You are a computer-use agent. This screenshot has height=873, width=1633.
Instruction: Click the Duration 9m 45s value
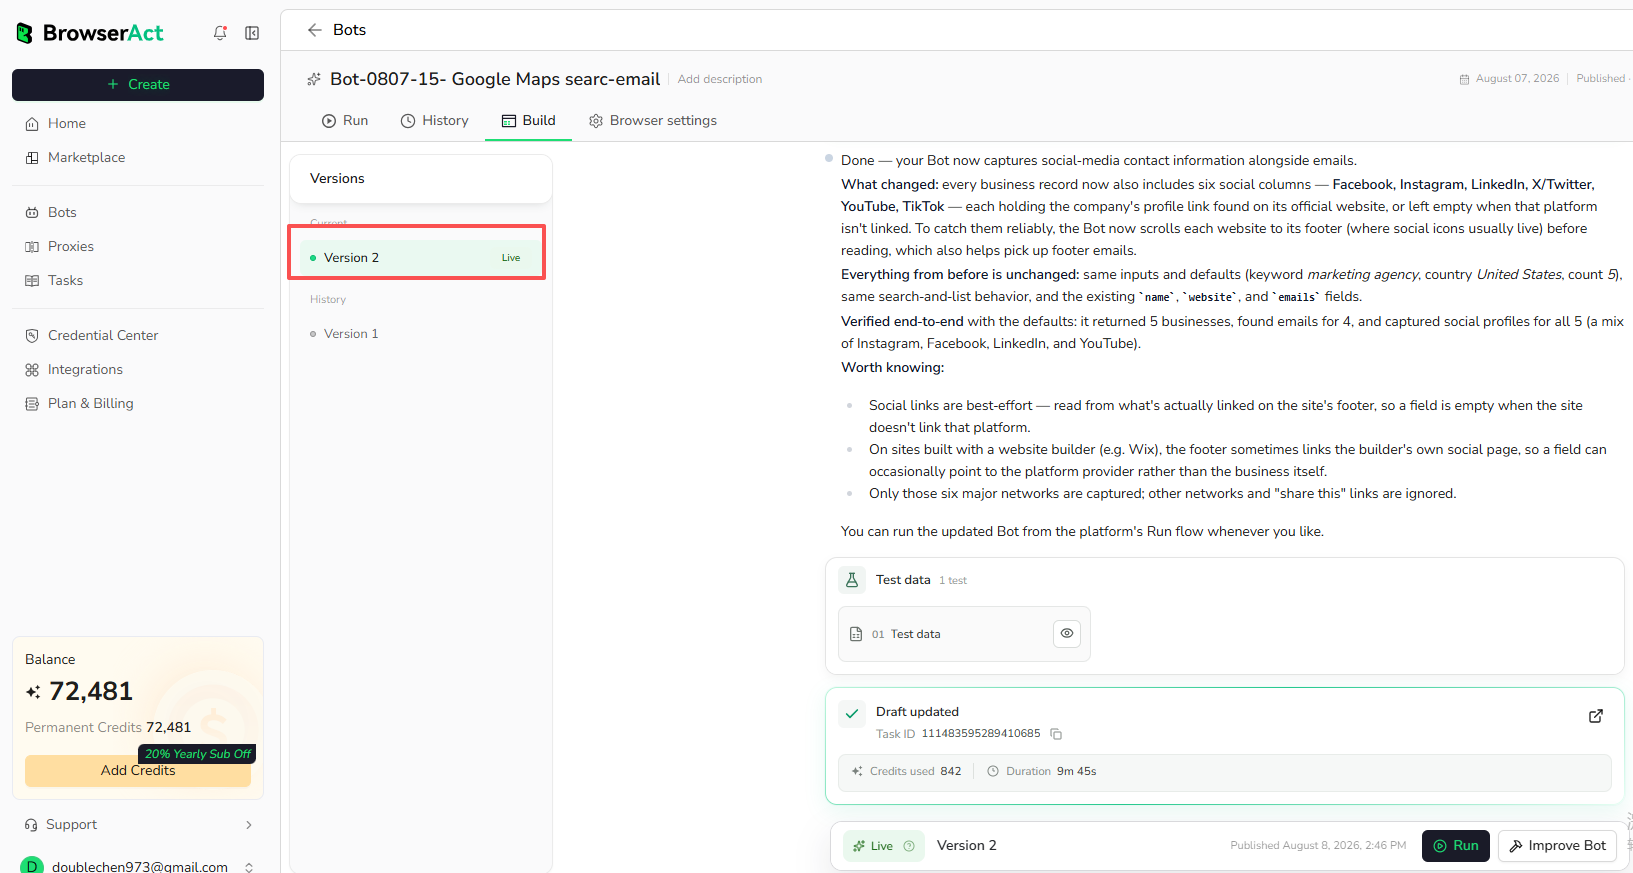point(1077,772)
